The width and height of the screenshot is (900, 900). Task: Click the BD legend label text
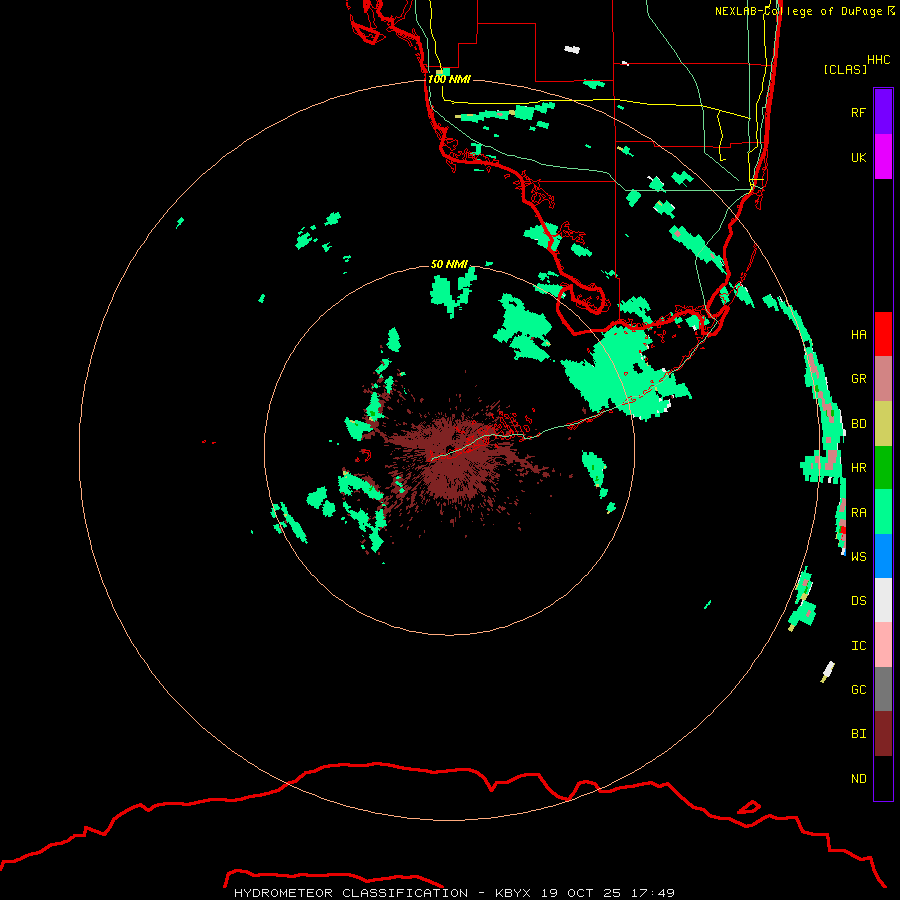coord(858,424)
